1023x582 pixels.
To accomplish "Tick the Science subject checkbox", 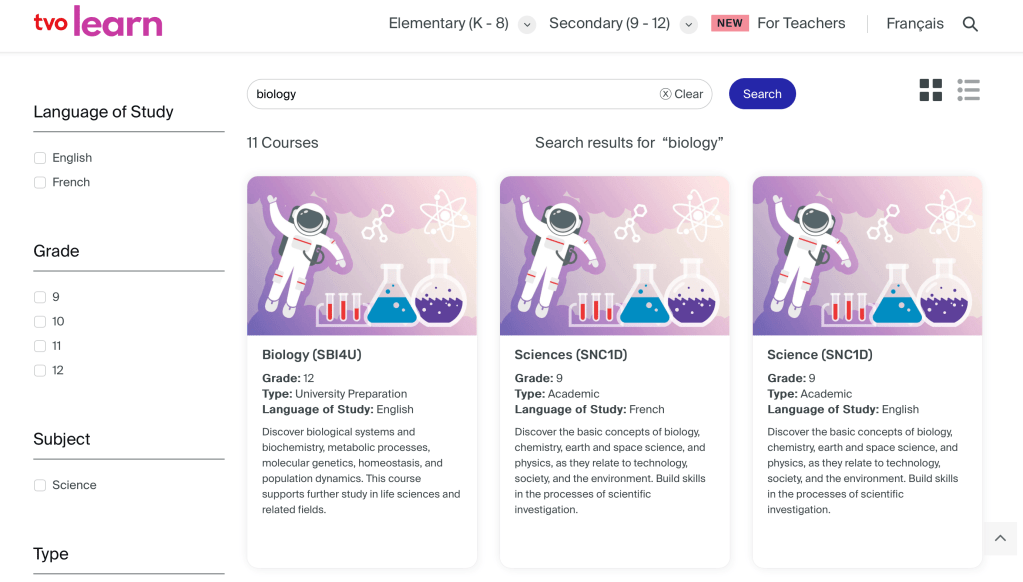I will point(40,485).
